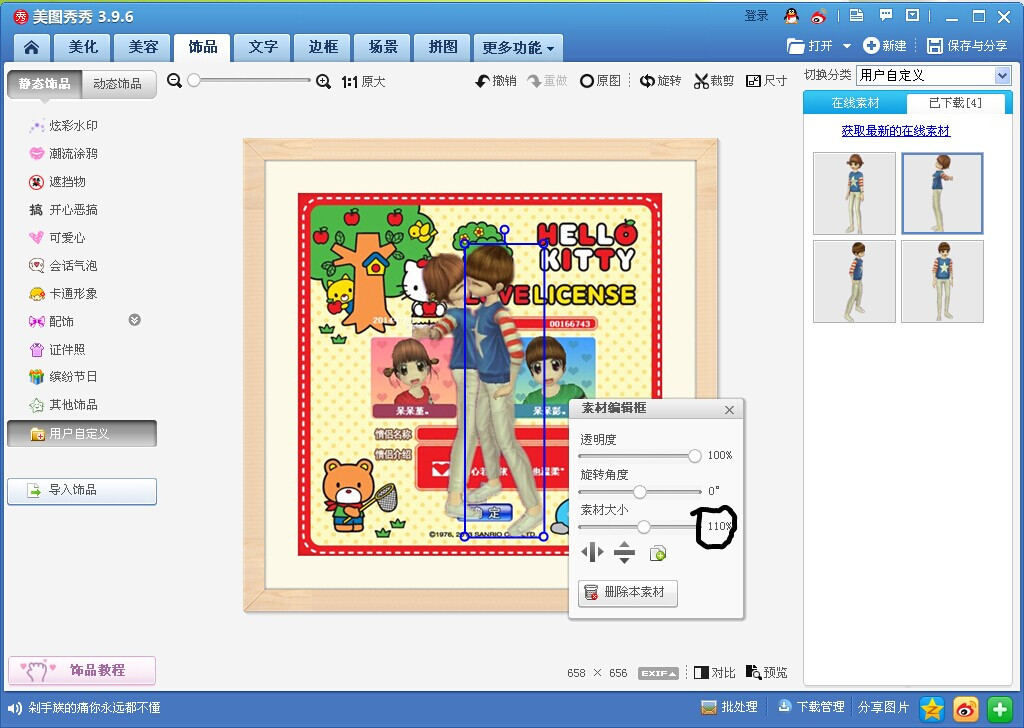The width and height of the screenshot is (1024, 728).
Task: Select the 潮流涂鸦 category
Action: click(63, 153)
